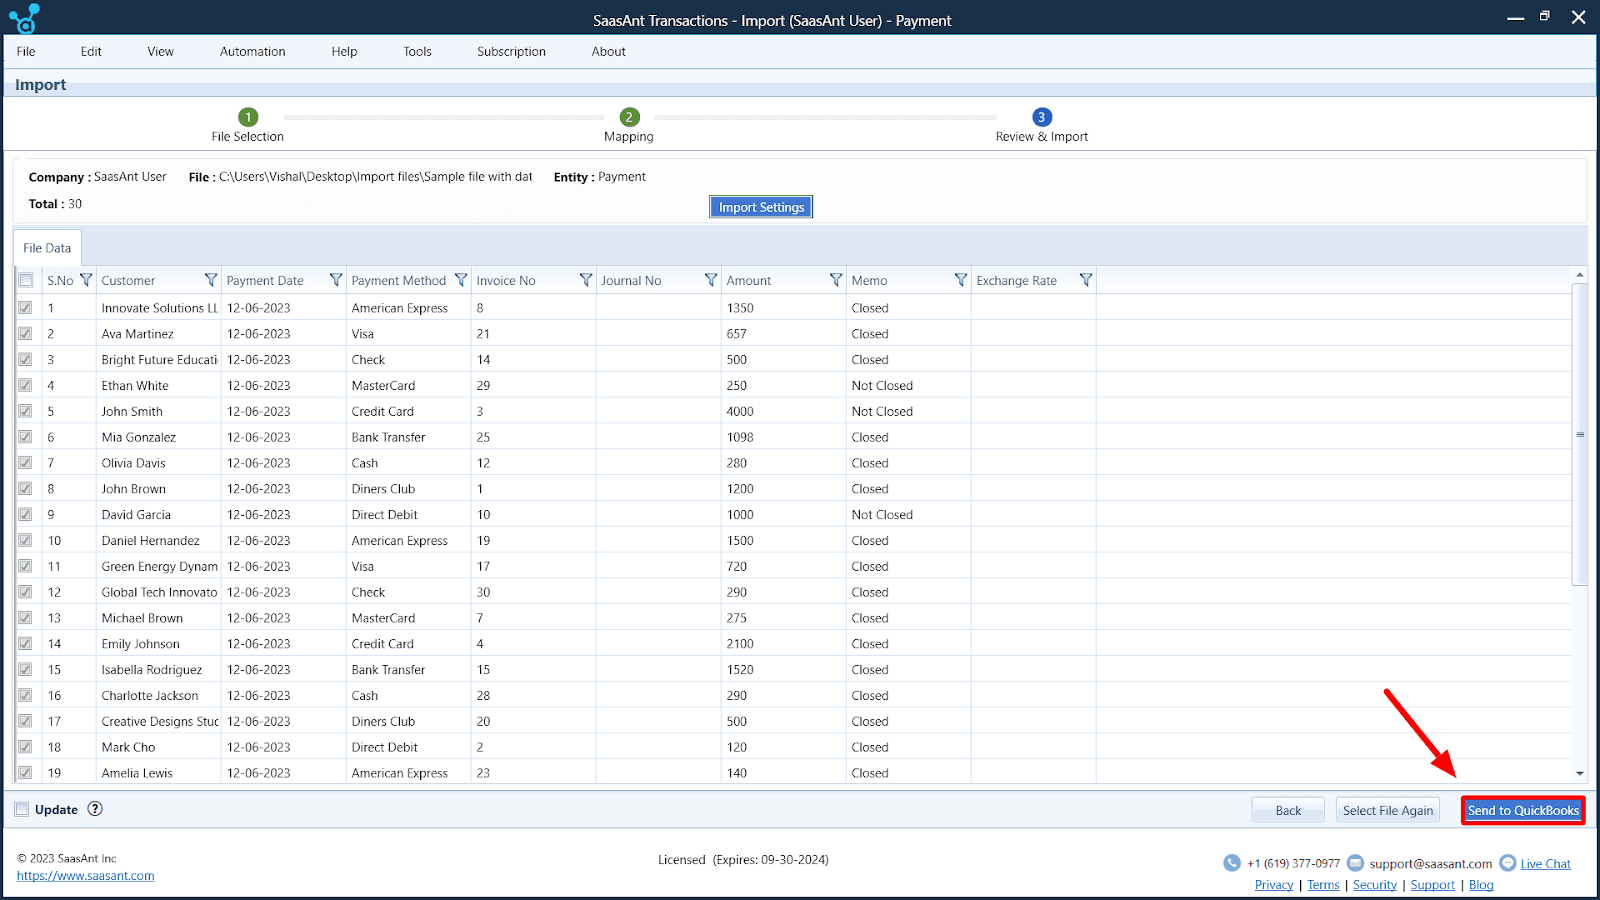The width and height of the screenshot is (1600, 900).
Task: Open the Privacy link
Action: (1274, 885)
